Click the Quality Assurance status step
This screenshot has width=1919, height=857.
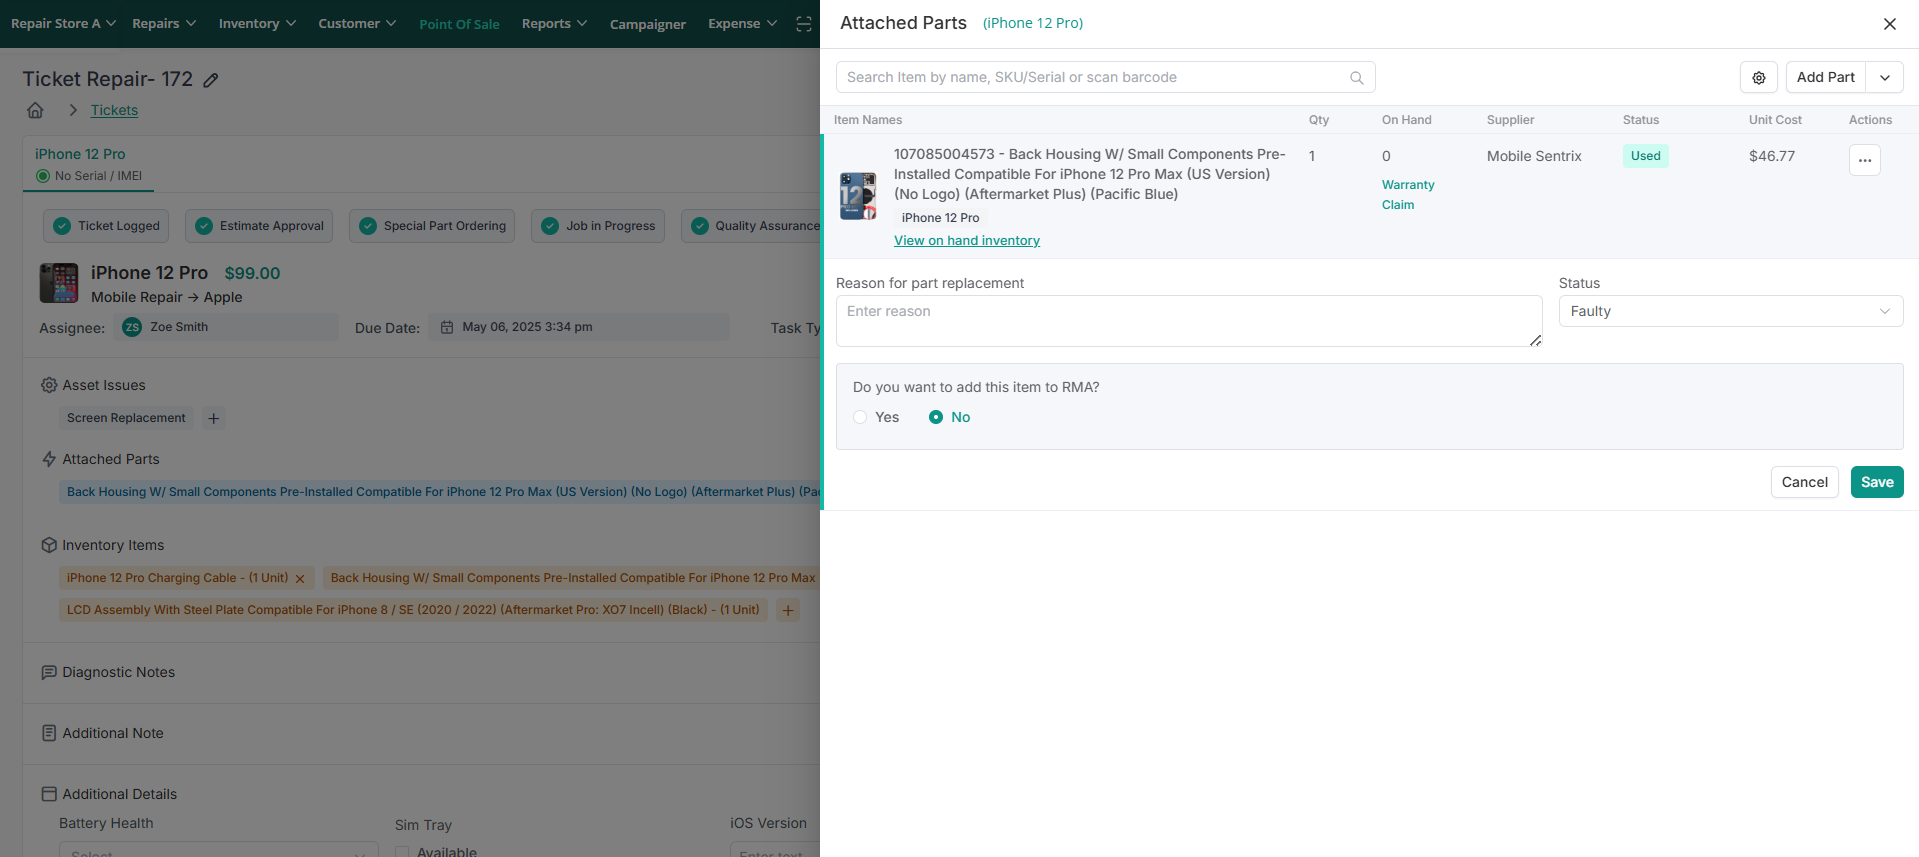click(751, 226)
